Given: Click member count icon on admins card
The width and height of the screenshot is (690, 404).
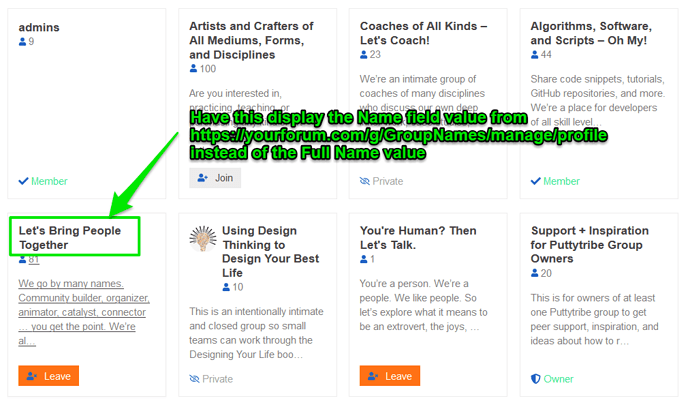Looking at the screenshot, I should (22, 42).
